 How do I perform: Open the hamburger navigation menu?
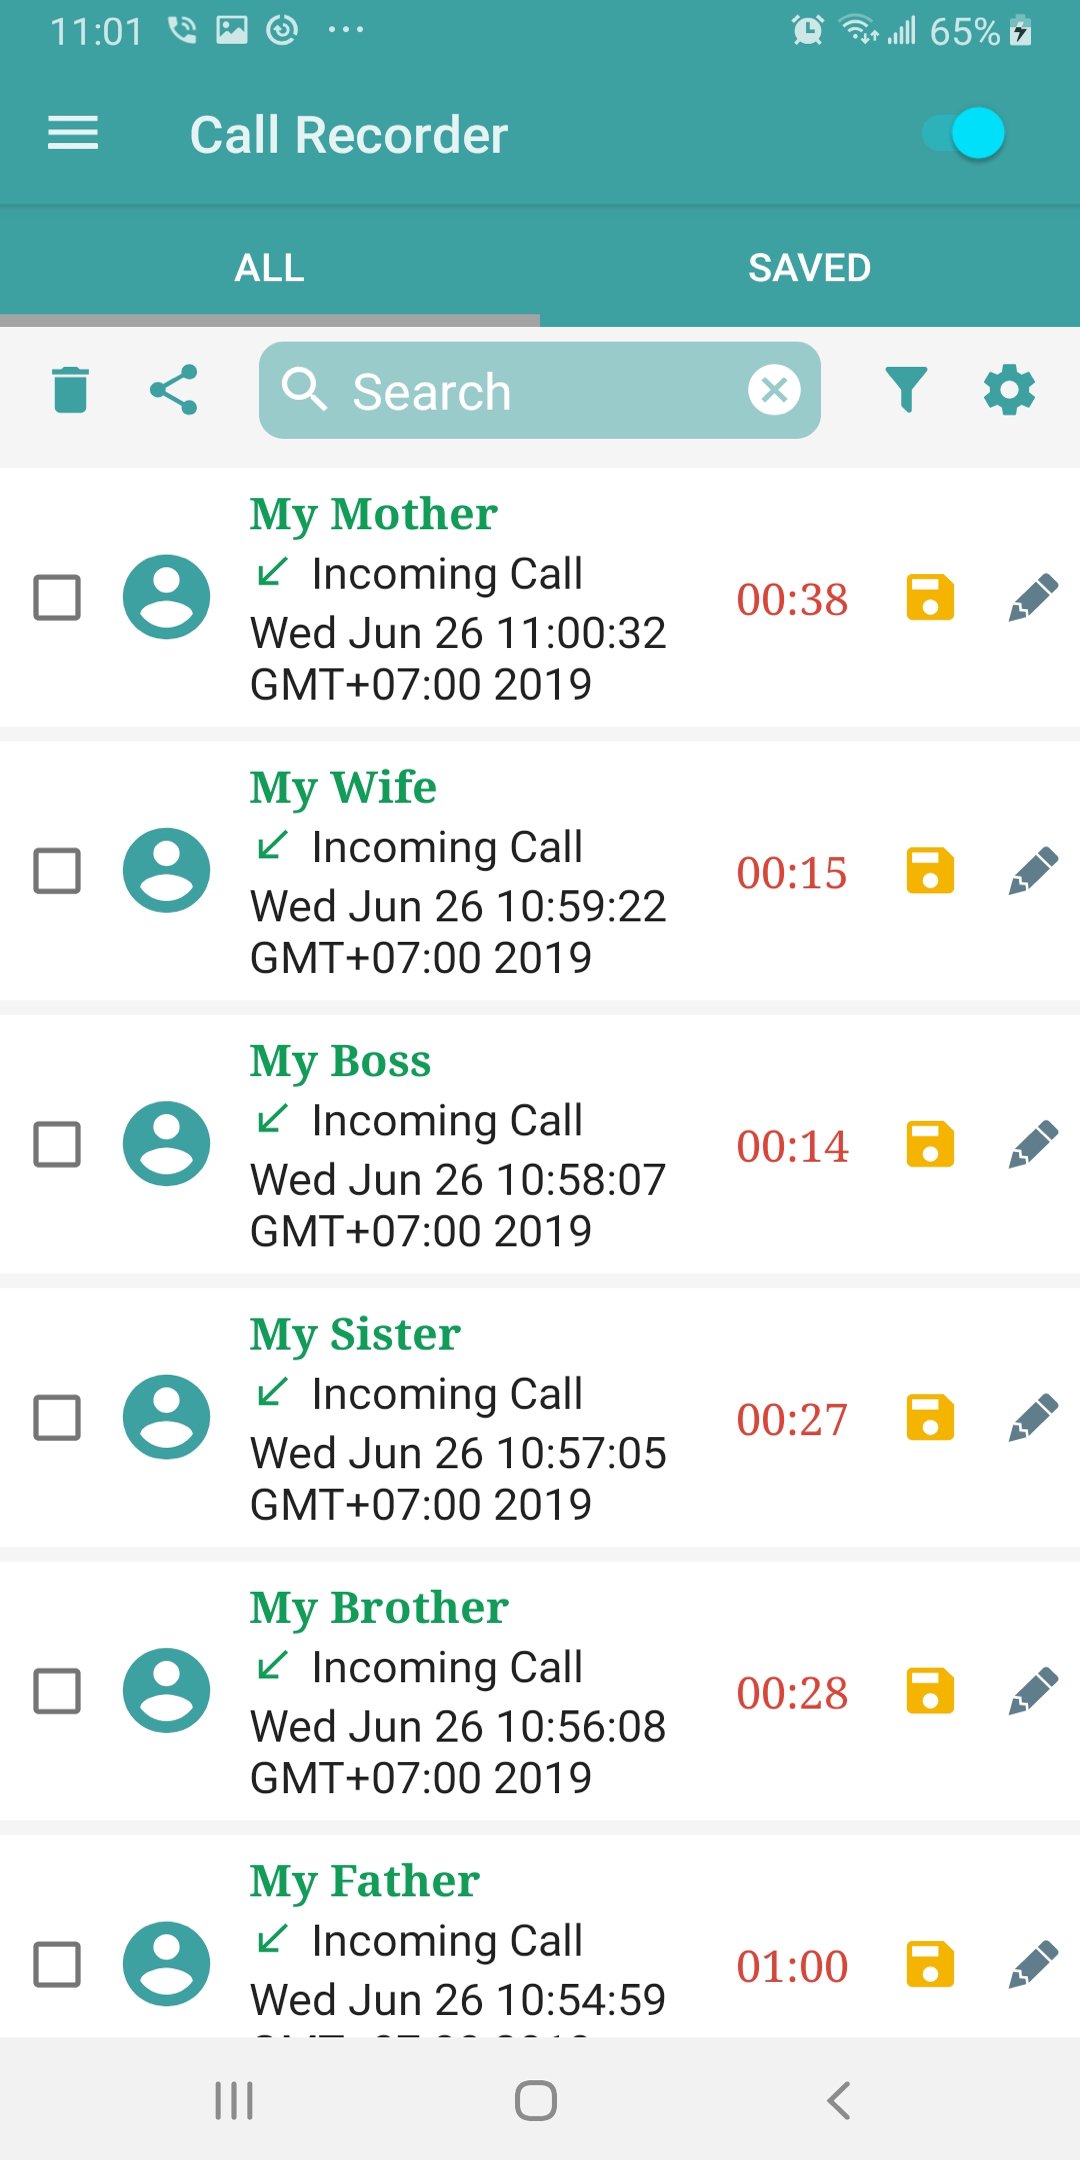tap(73, 133)
